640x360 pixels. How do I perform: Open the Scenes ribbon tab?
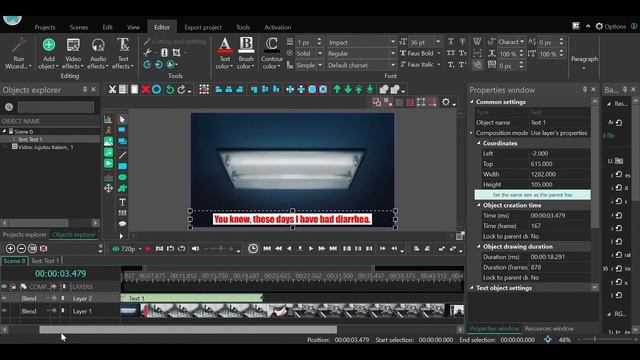pos(78,27)
